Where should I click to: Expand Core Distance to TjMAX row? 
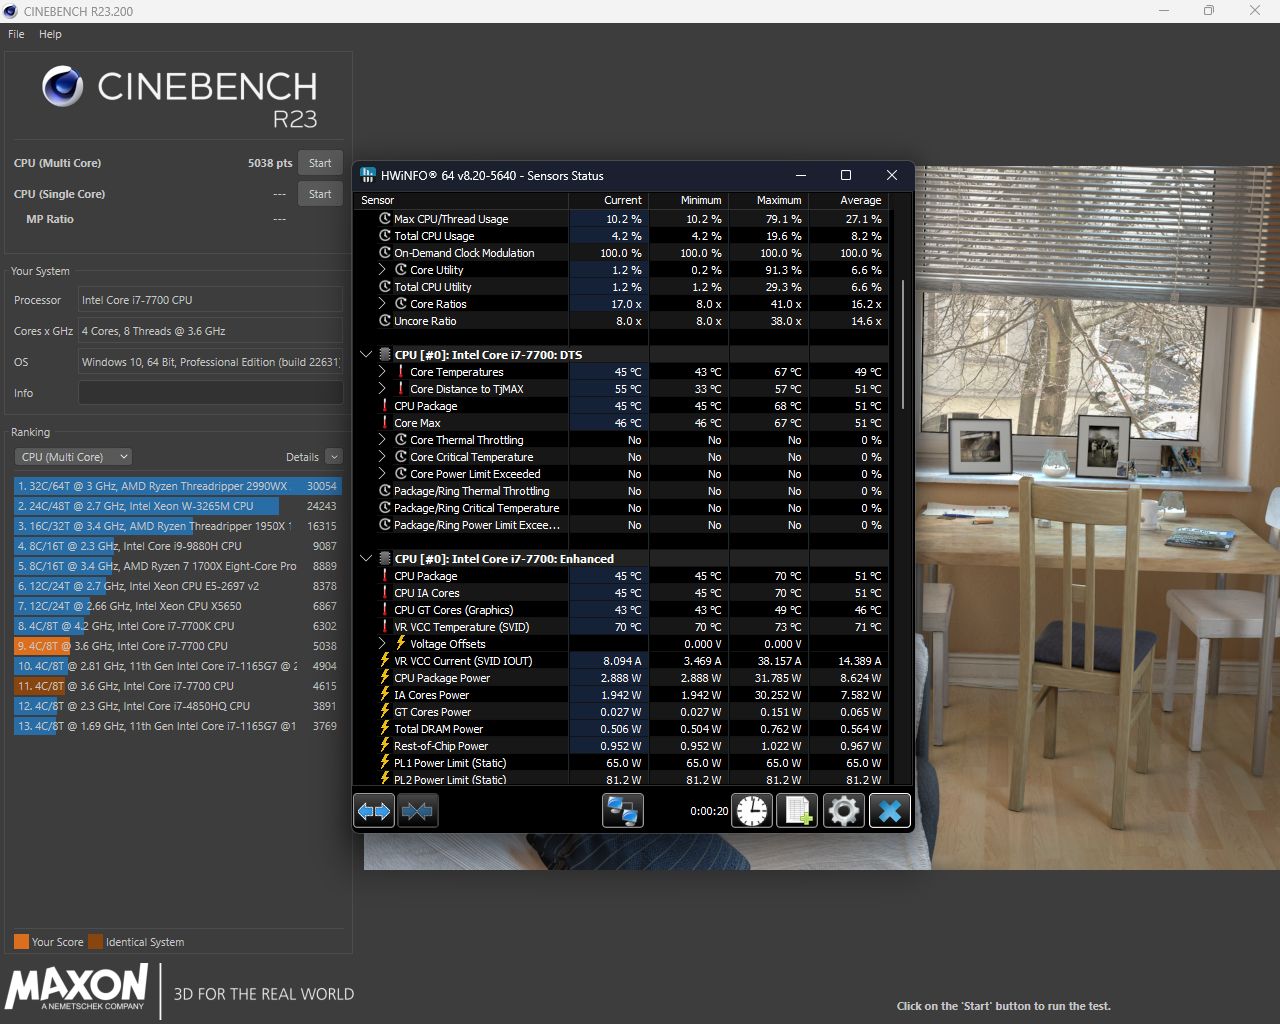coord(382,389)
